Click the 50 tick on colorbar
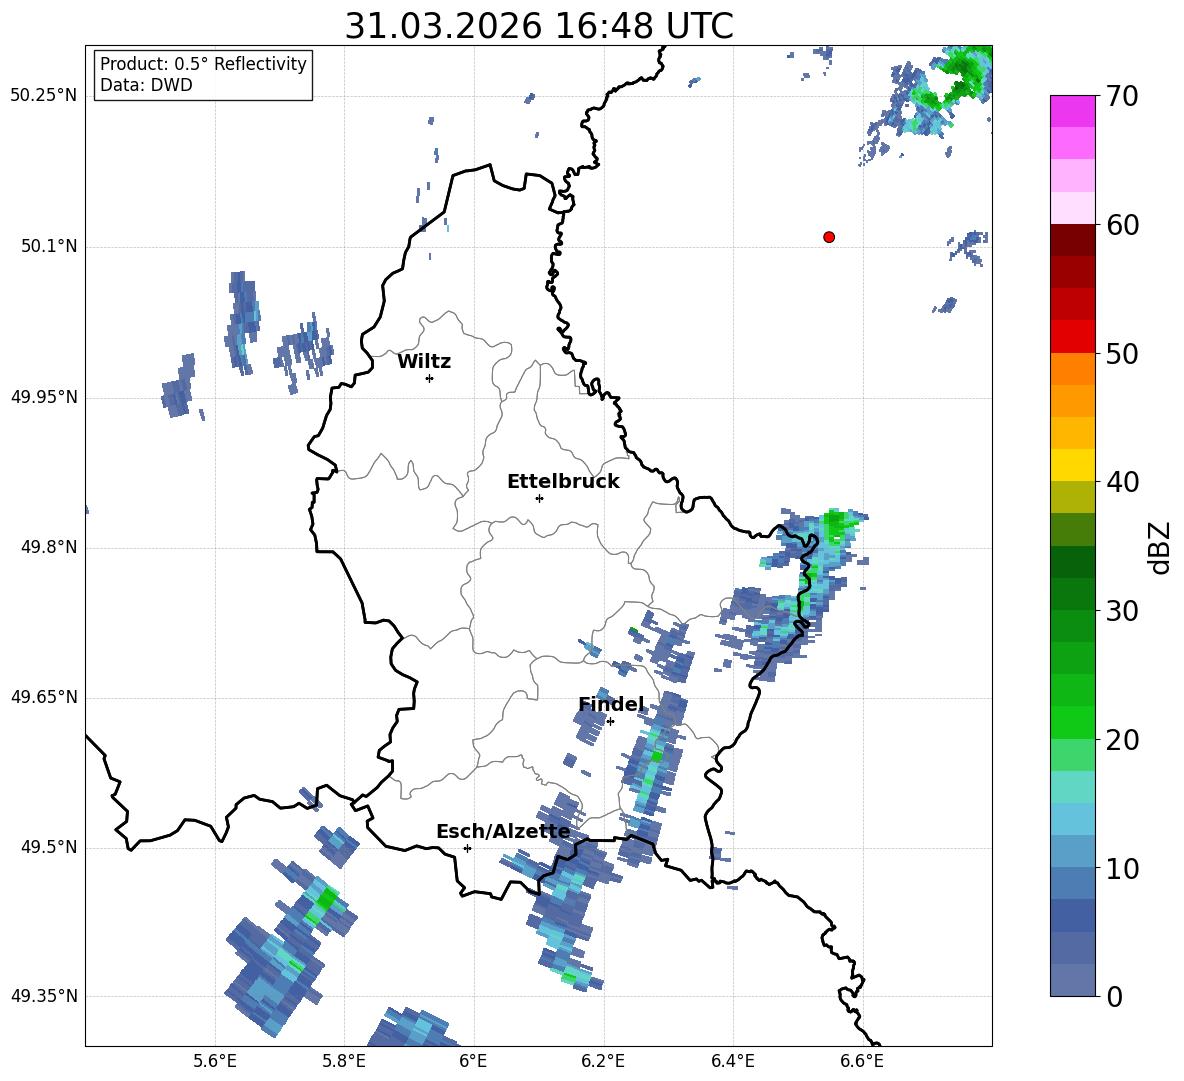 [x=1122, y=354]
